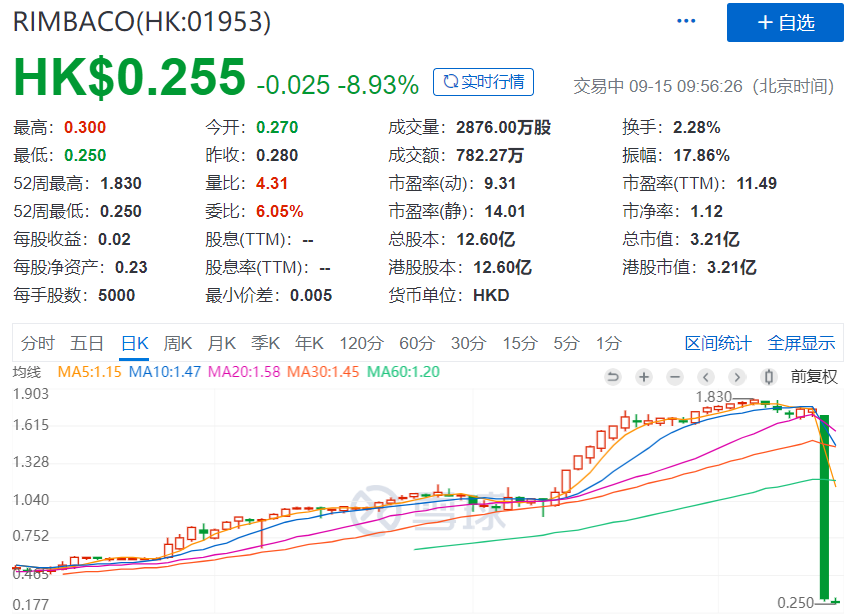Click the MA20:1.58 moving average label

[x=244, y=372]
